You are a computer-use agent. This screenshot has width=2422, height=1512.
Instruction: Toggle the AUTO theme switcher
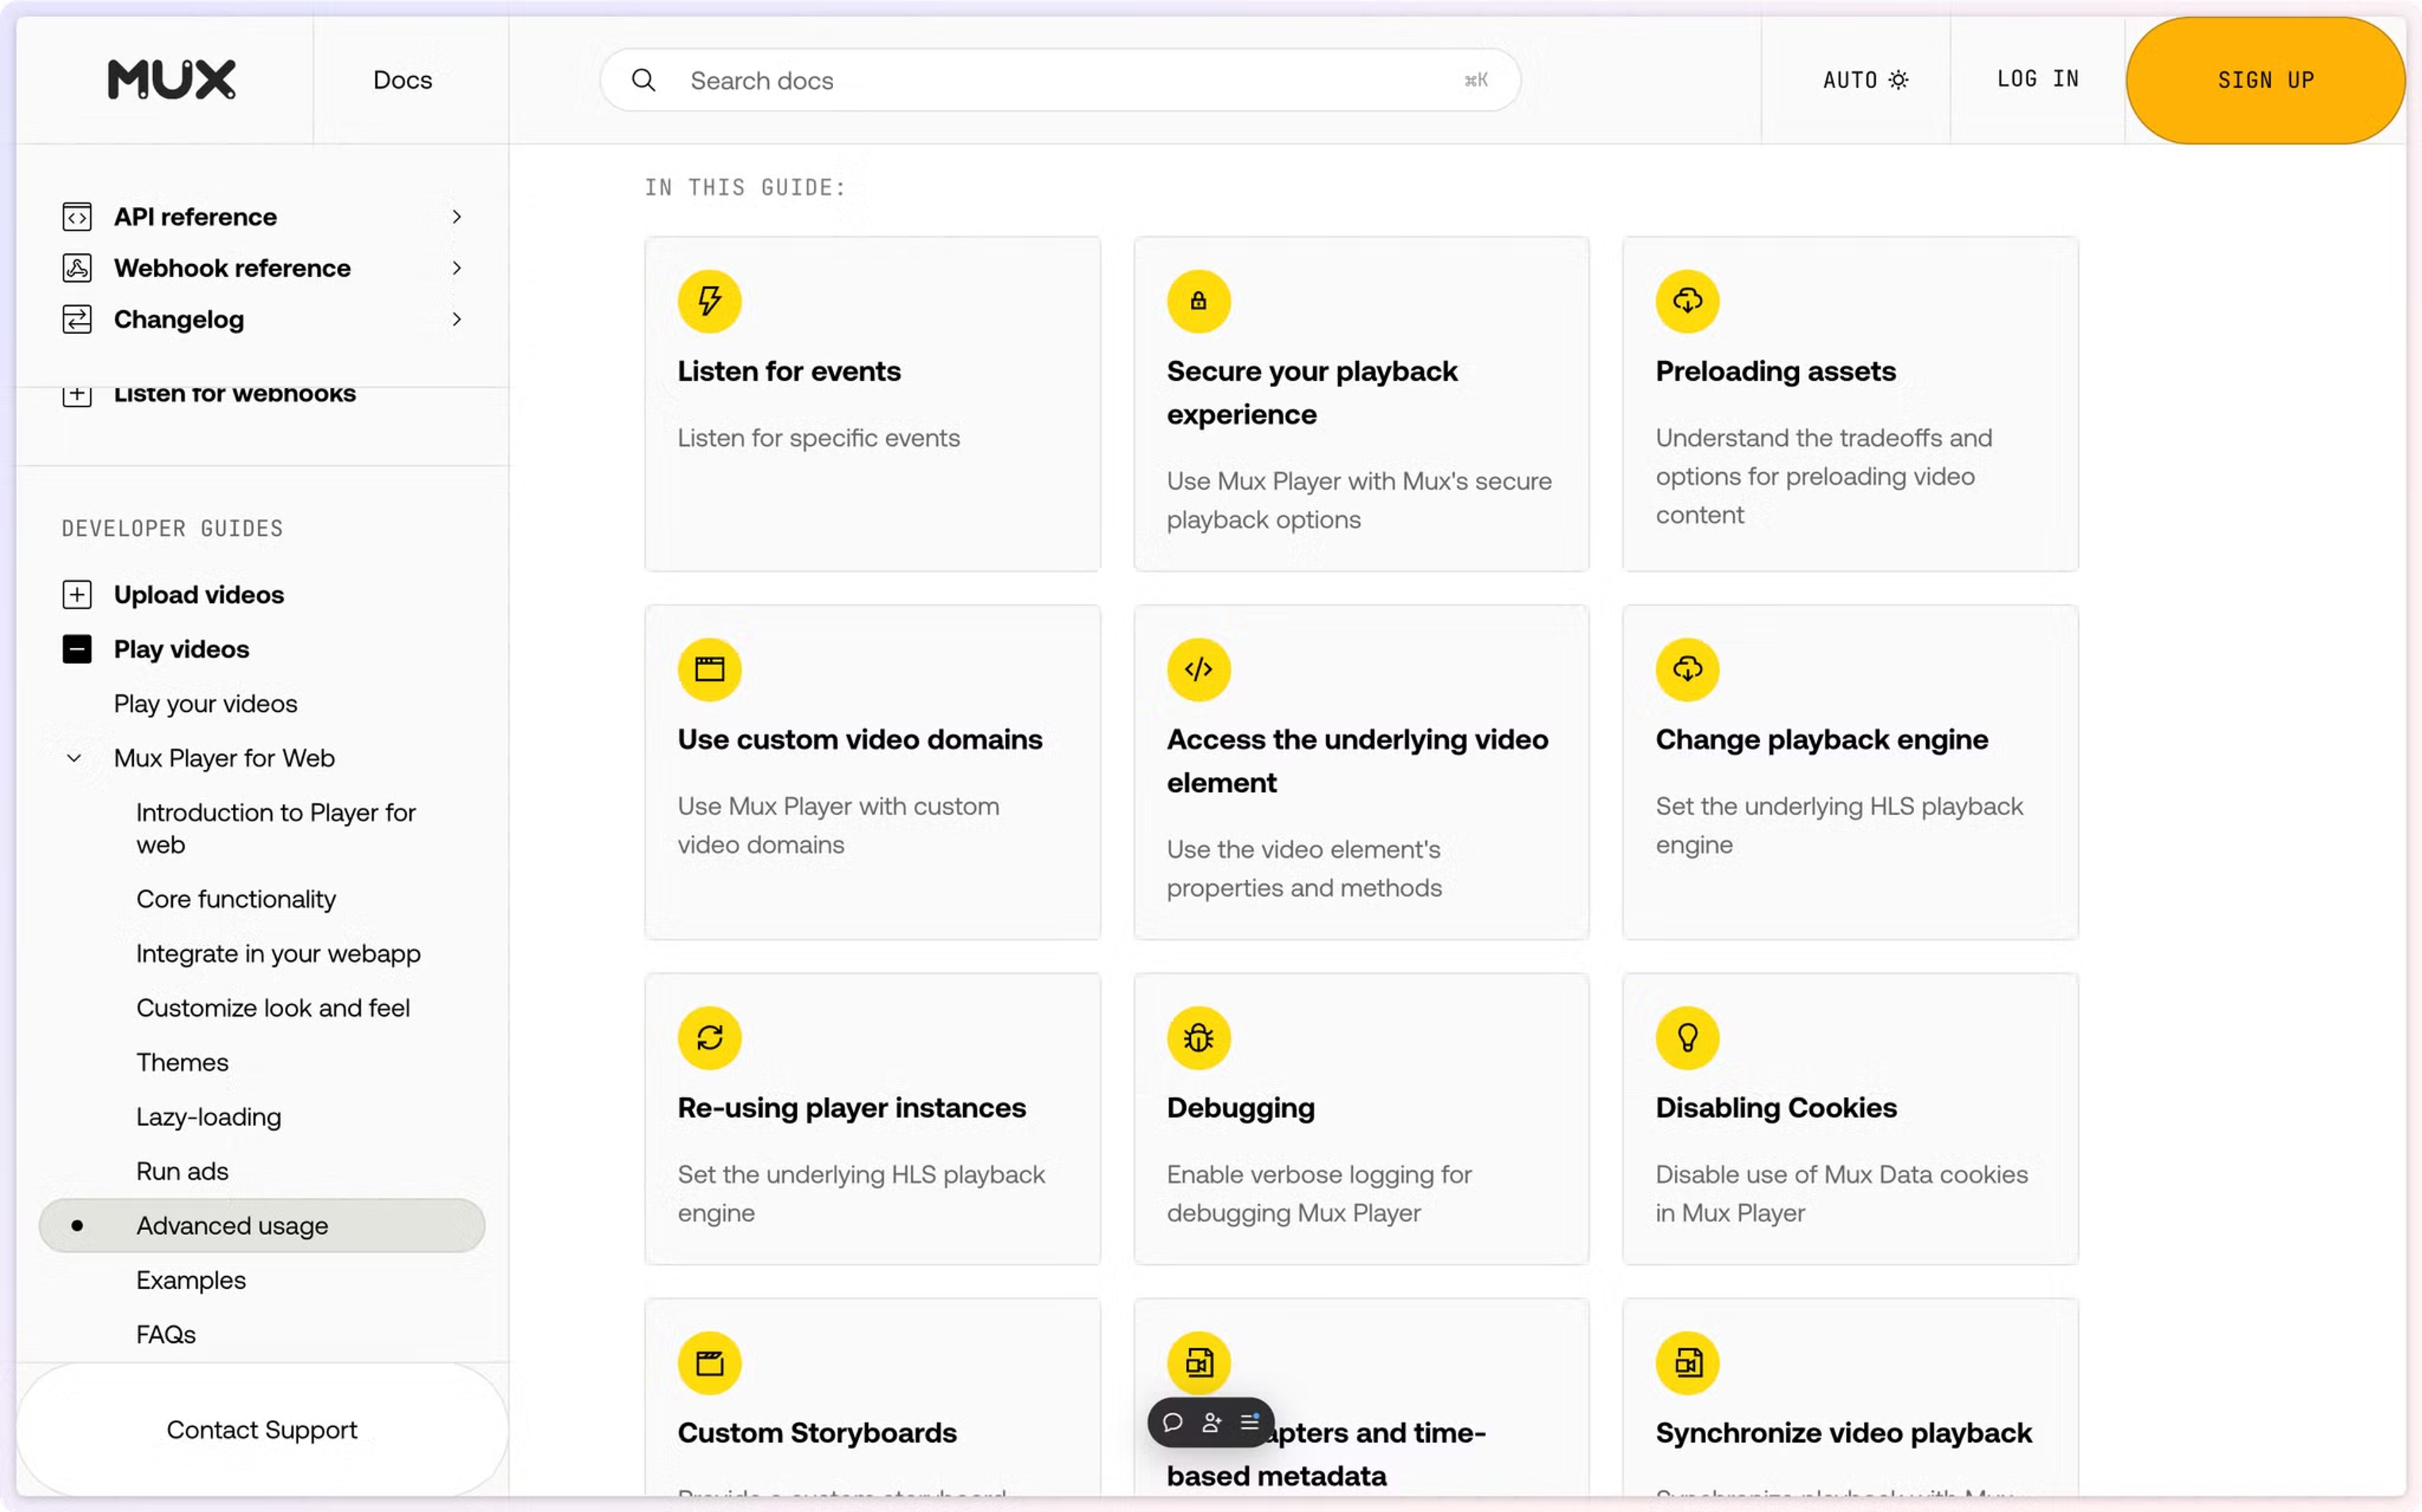[x=1865, y=80]
